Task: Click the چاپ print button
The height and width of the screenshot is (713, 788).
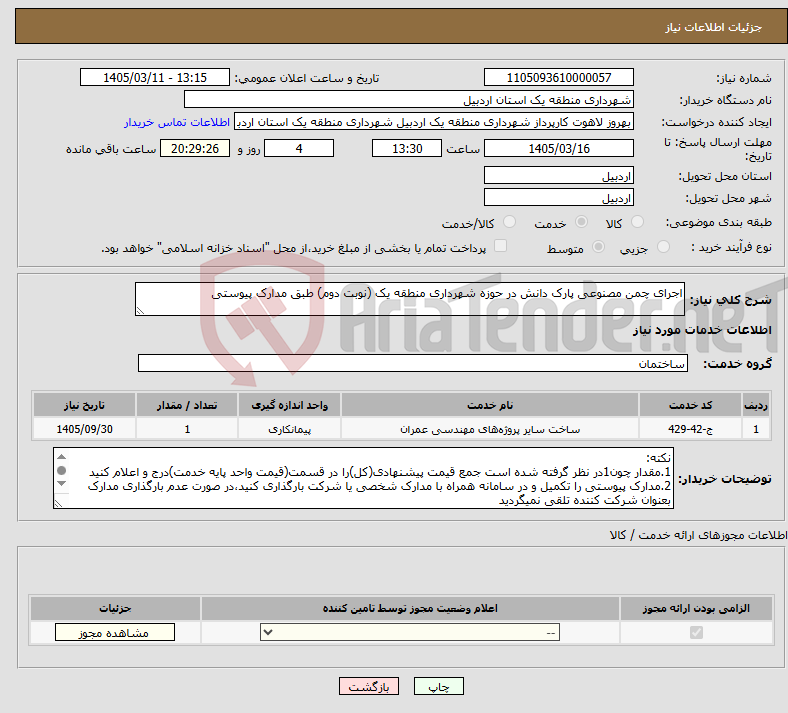Action: [x=439, y=686]
